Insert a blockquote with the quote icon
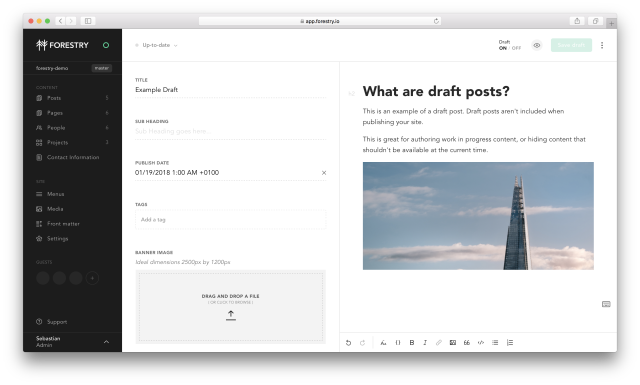Screen dimensions: 640x385 (x=467, y=343)
